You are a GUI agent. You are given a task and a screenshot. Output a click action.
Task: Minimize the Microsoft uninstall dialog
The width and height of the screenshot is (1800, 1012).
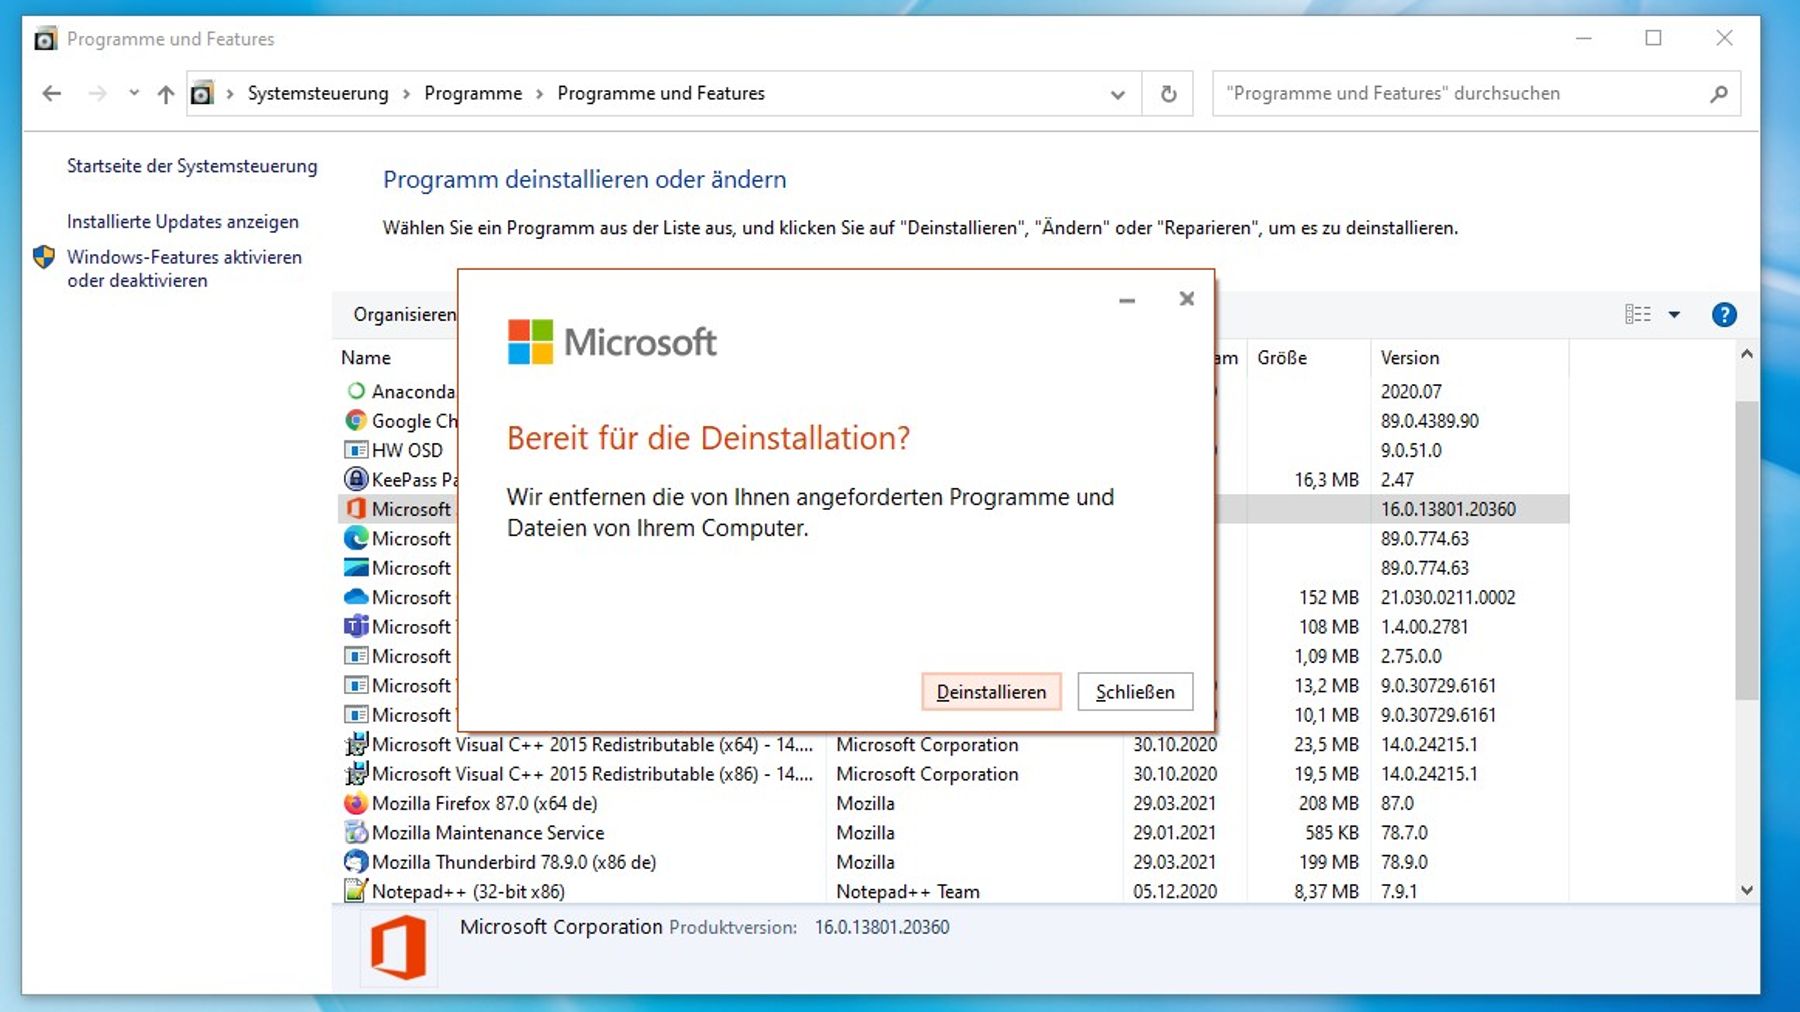point(1127,300)
